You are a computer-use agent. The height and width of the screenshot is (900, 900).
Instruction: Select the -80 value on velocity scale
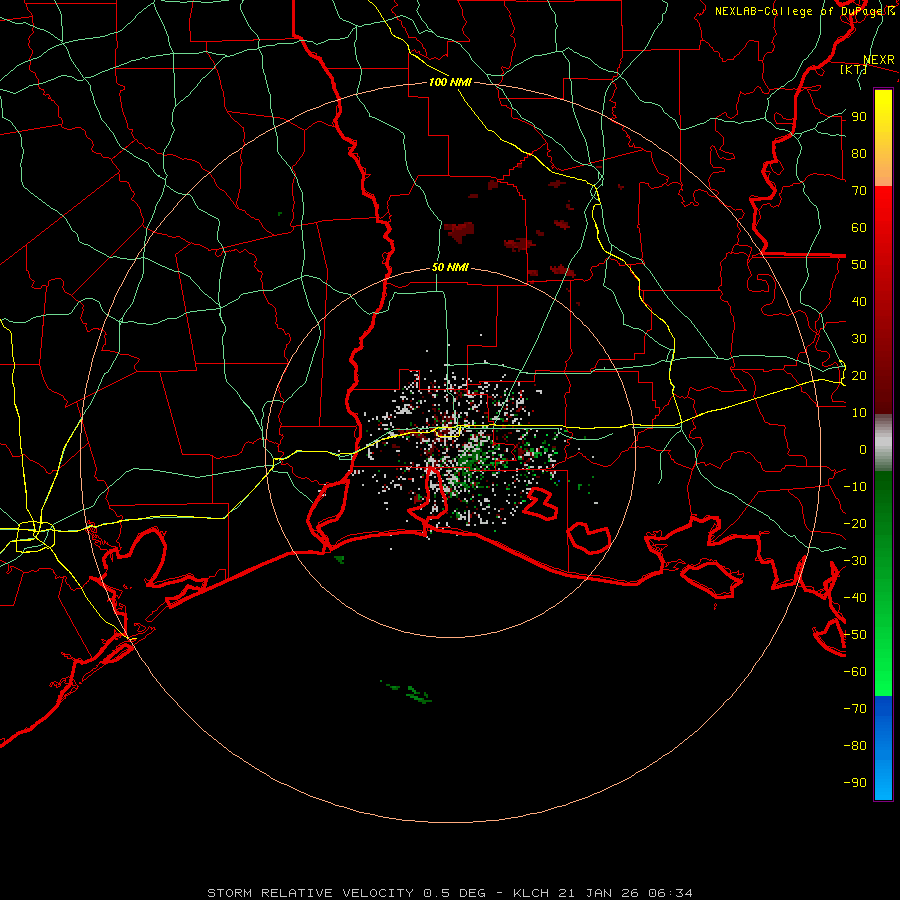855,746
